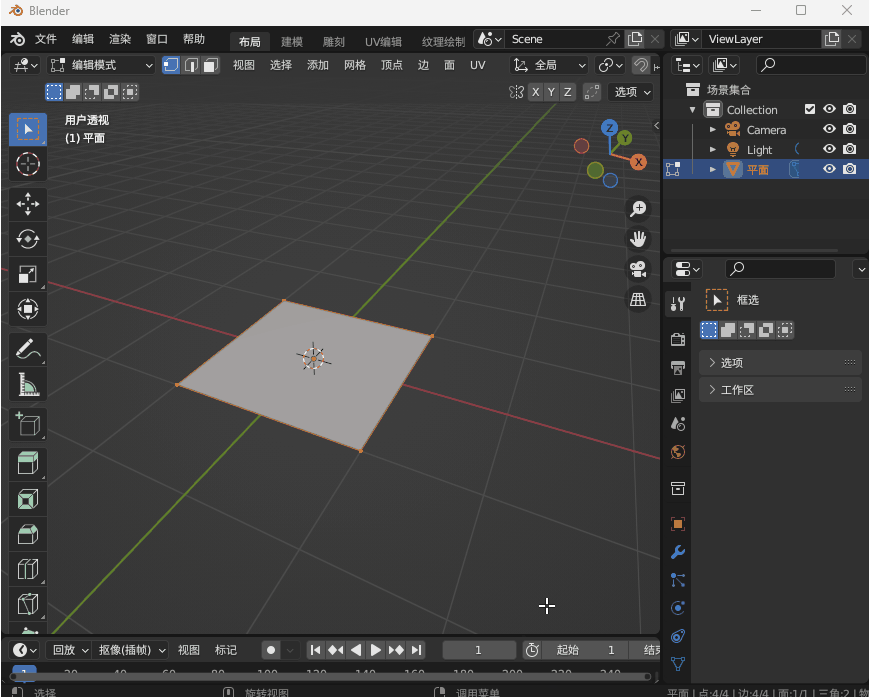Open the World properties tab

678,452
